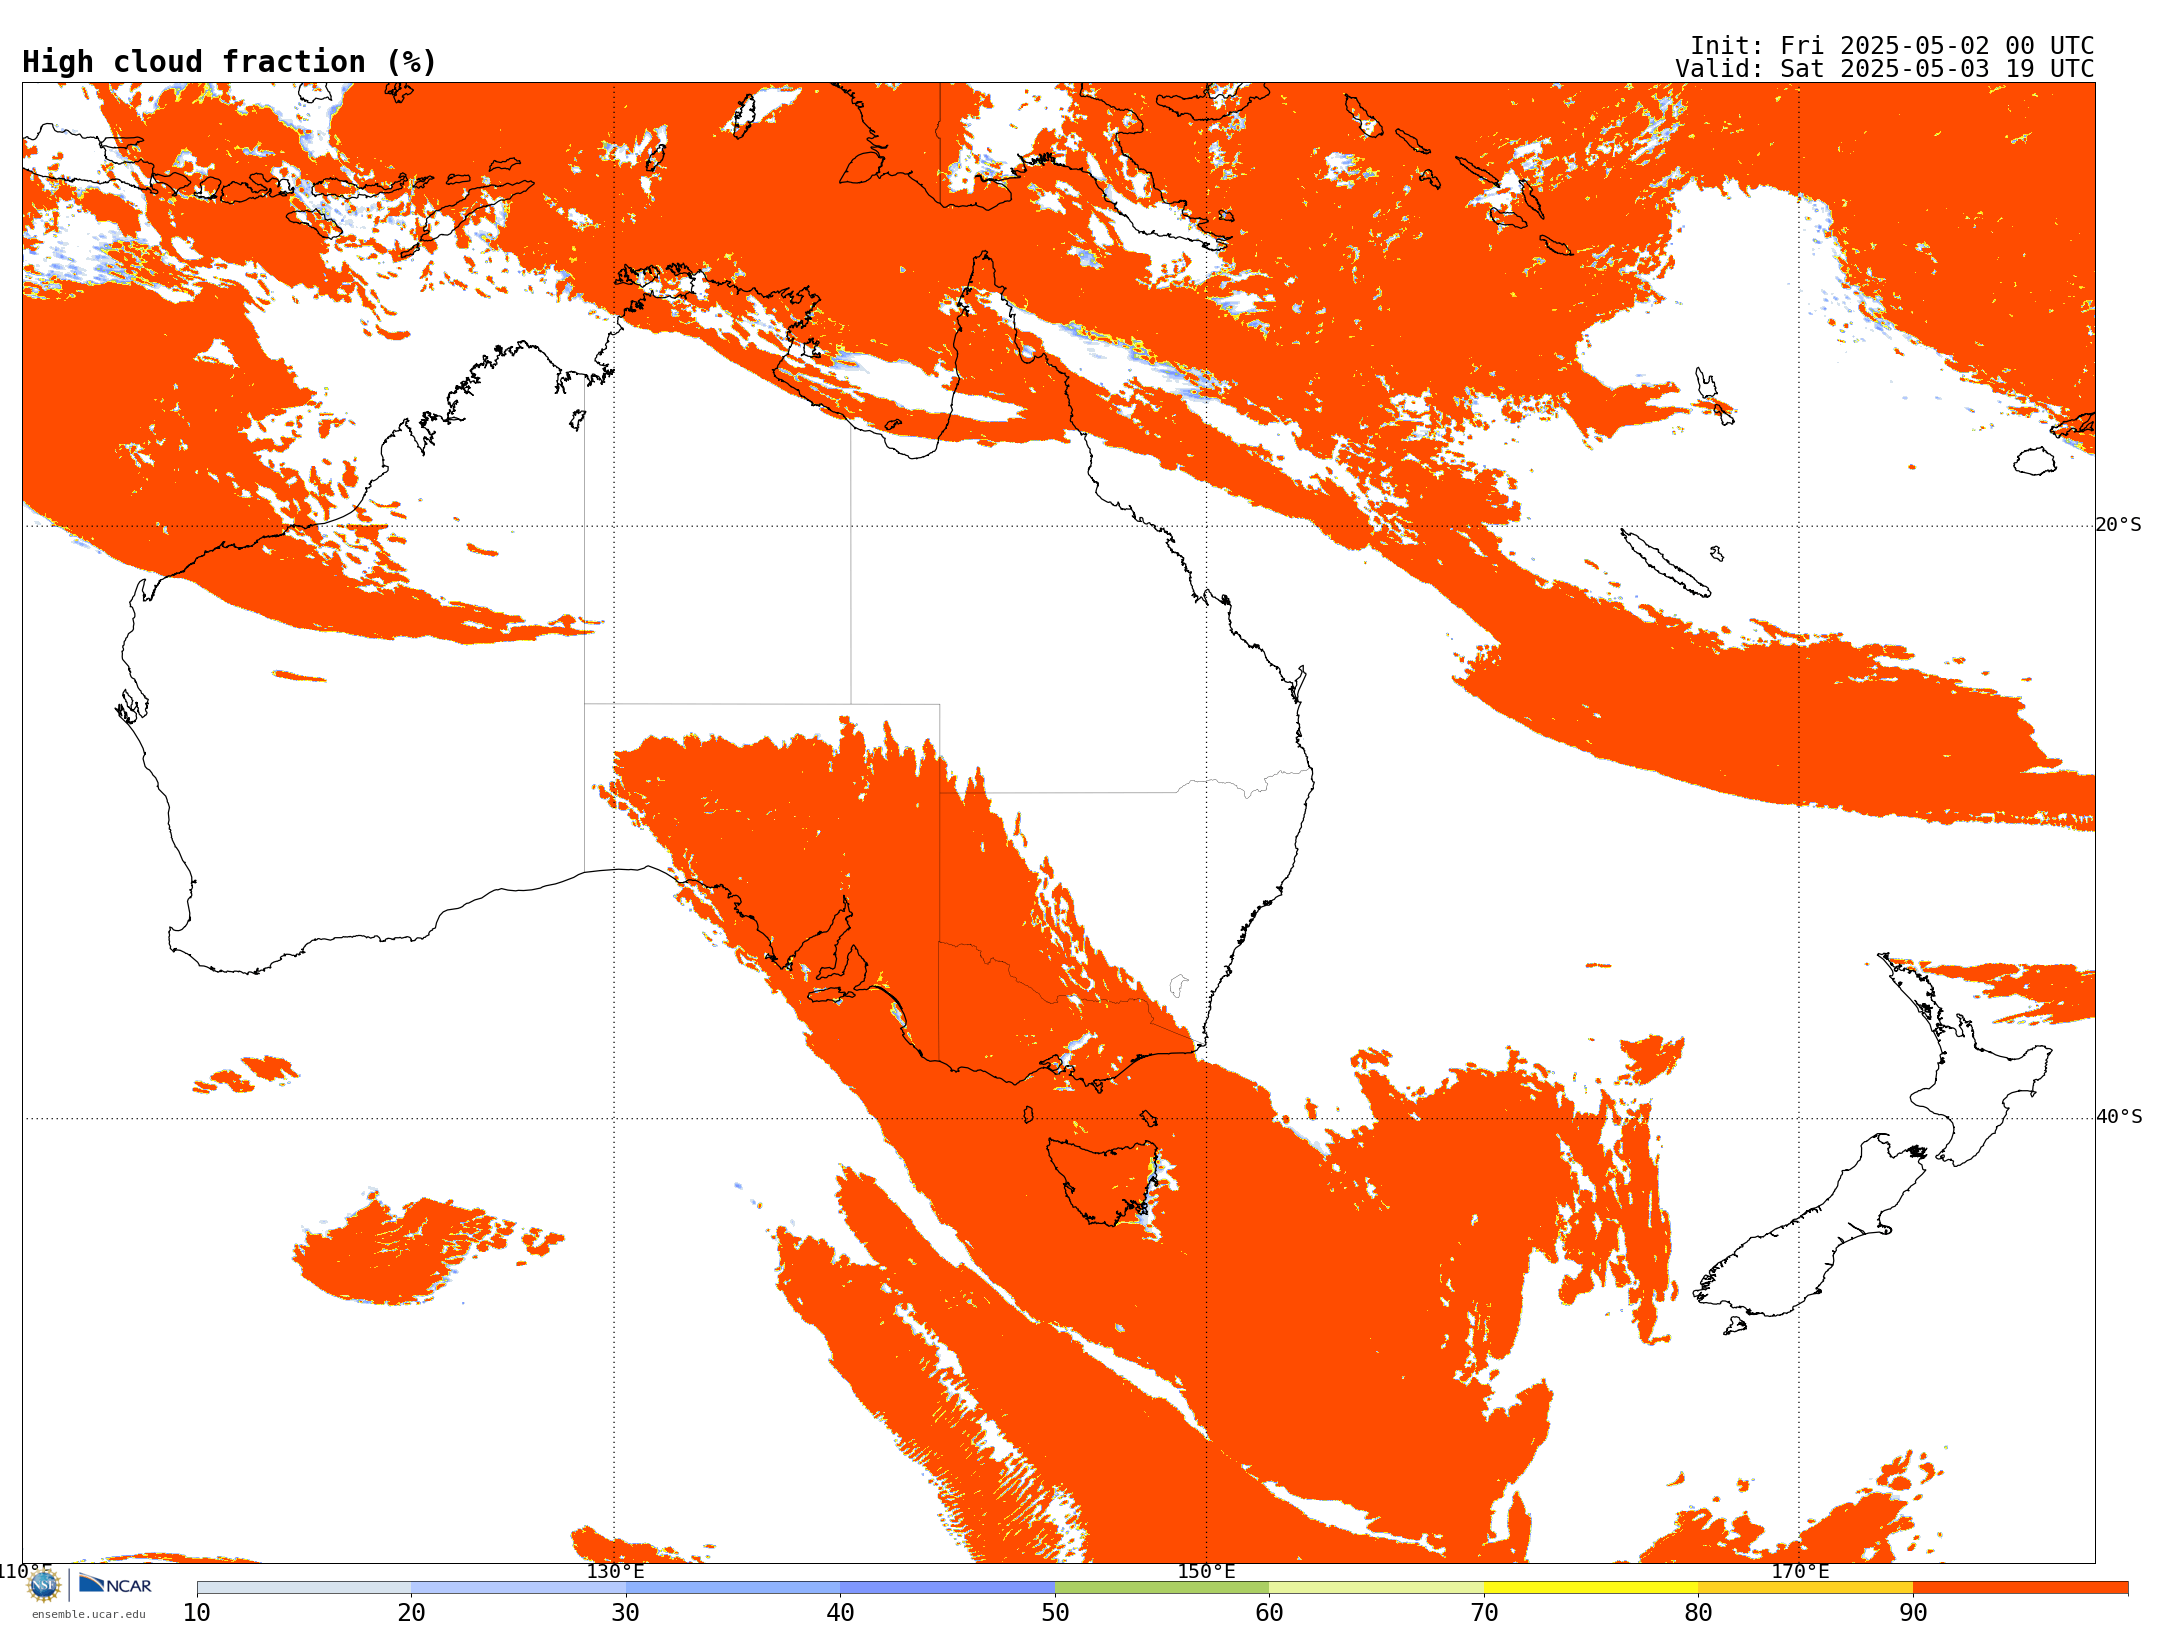
Task: Click the 40–50 periwinkle colorbar segment
Action: point(947,1588)
